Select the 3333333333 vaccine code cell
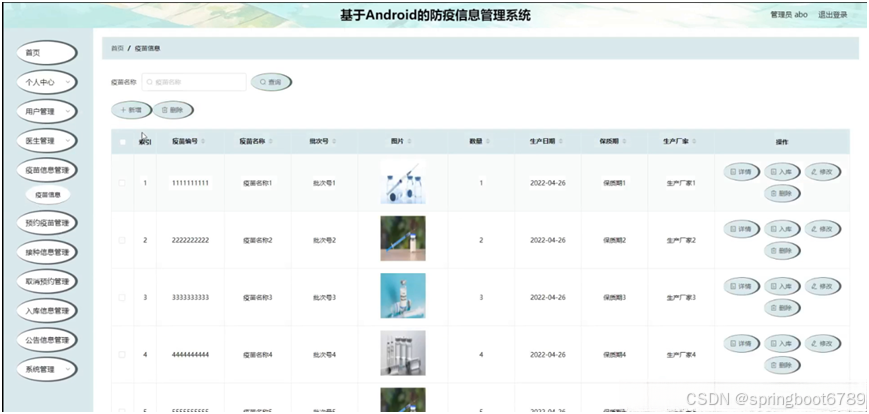Viewport: 869px width, 414px height. click(x=190, y=298)
